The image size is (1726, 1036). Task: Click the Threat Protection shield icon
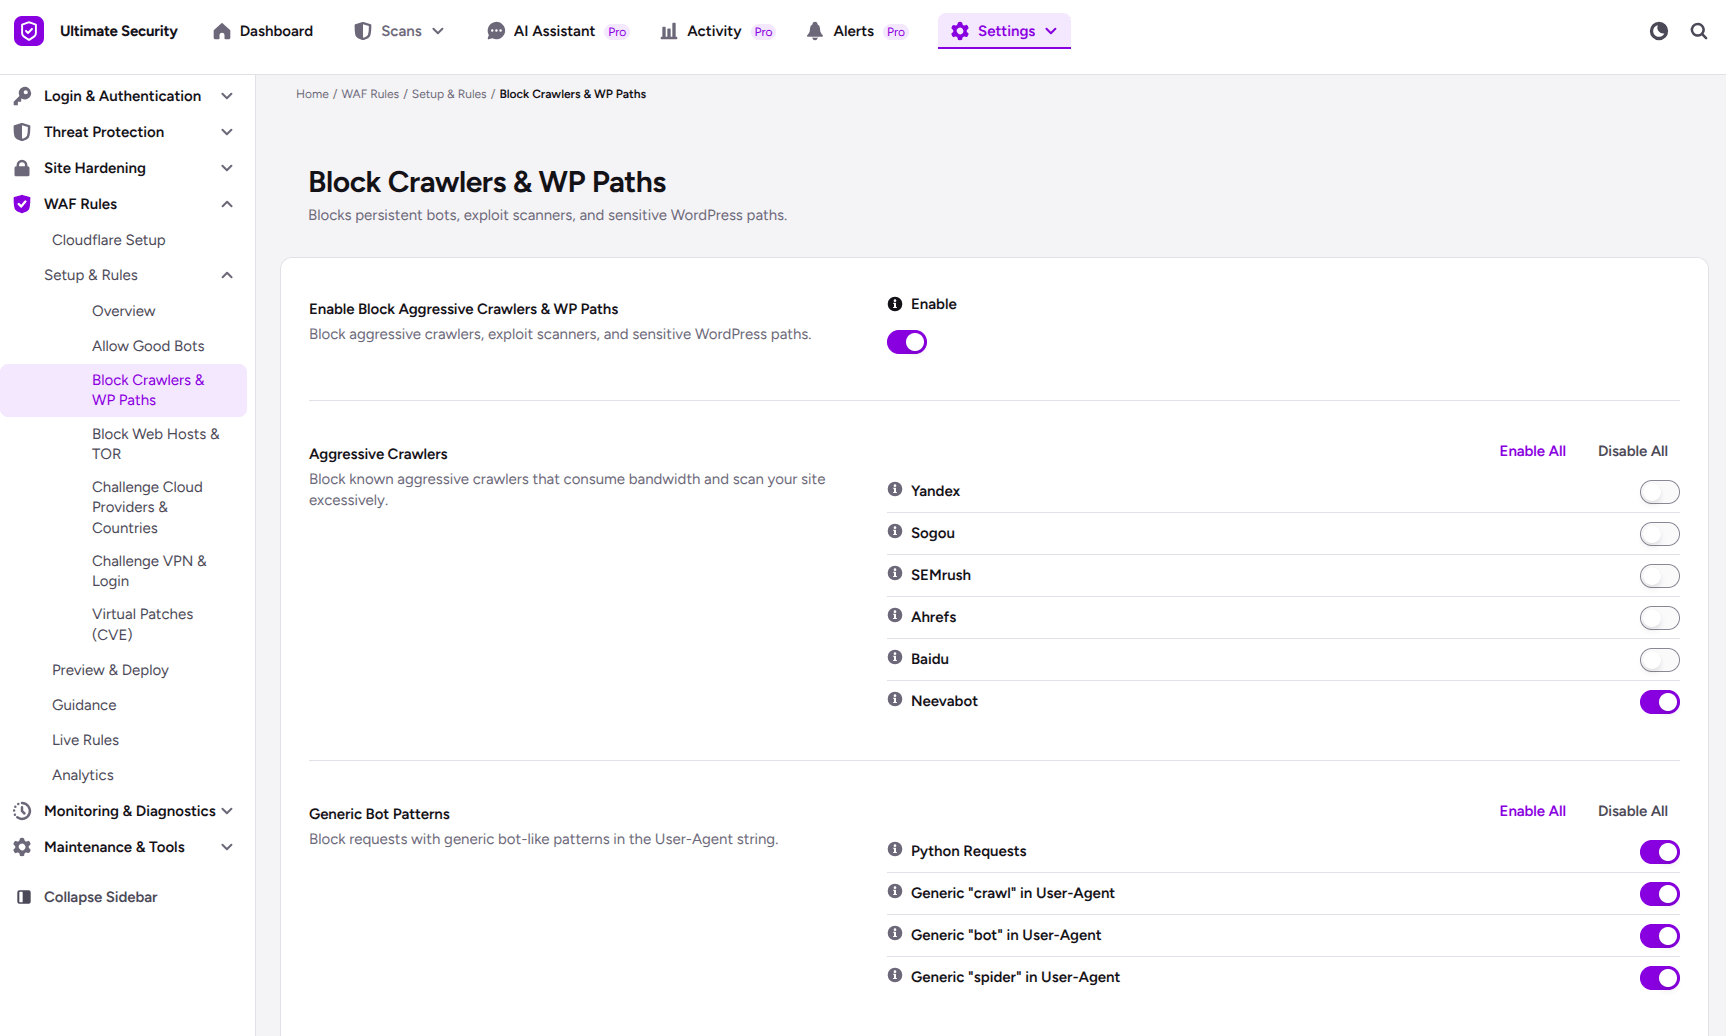22,132
